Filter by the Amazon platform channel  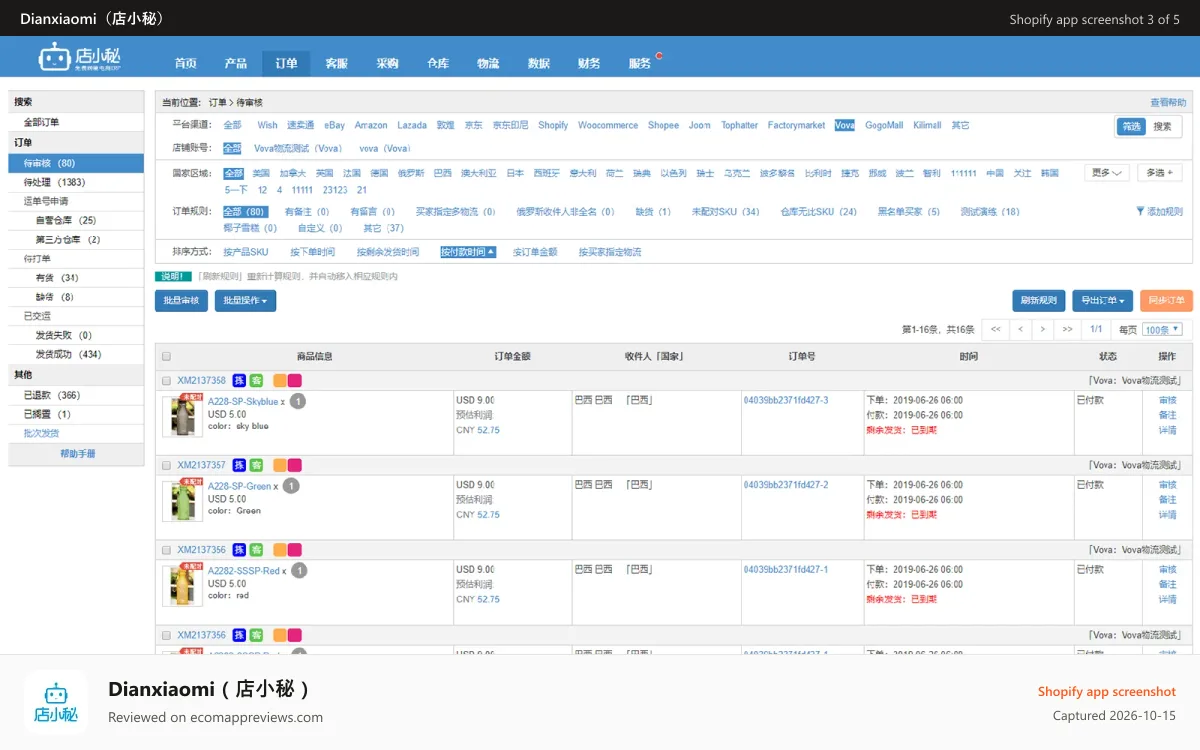[x=371, y=125]
